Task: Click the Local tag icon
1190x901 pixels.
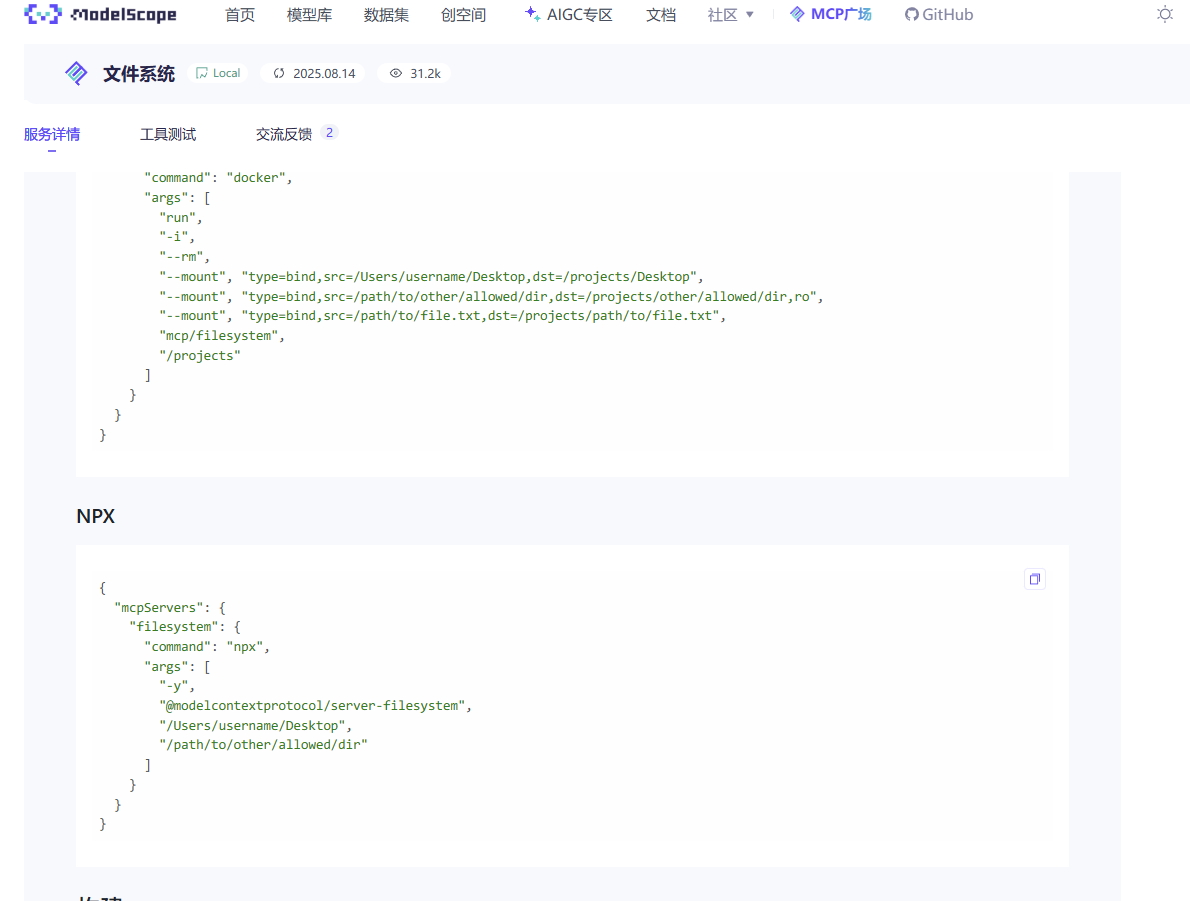Action: [202, 74]
